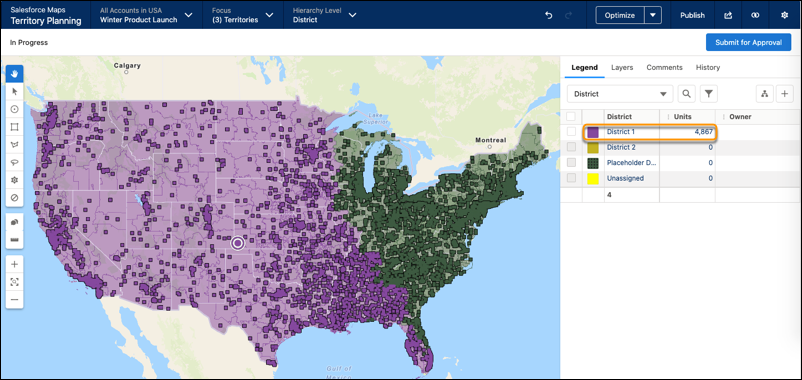Click the linked circles icon in header
Viewport: 802px width, 380px height.
click(755, 15)
